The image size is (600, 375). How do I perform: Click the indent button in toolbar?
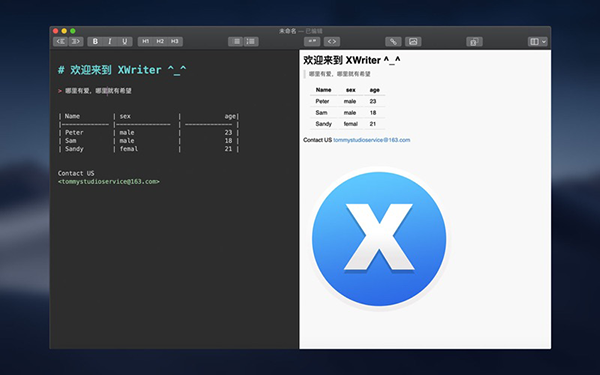point(76,41)
